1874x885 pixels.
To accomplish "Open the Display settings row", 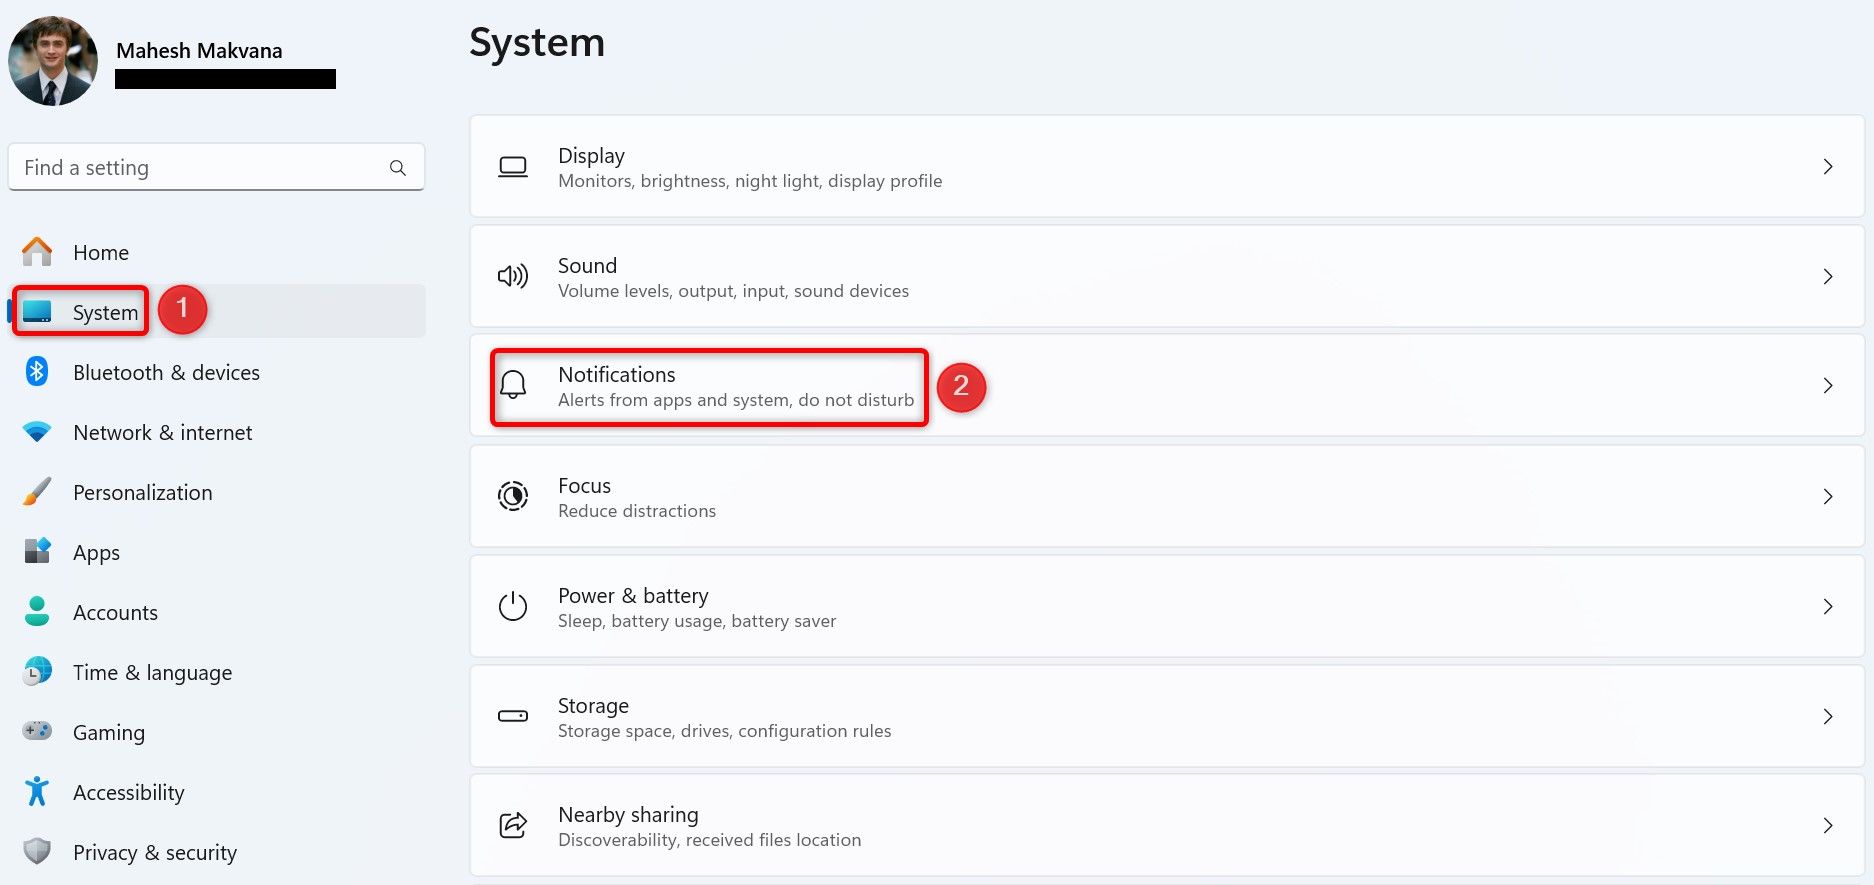I will pos(1167,167).
